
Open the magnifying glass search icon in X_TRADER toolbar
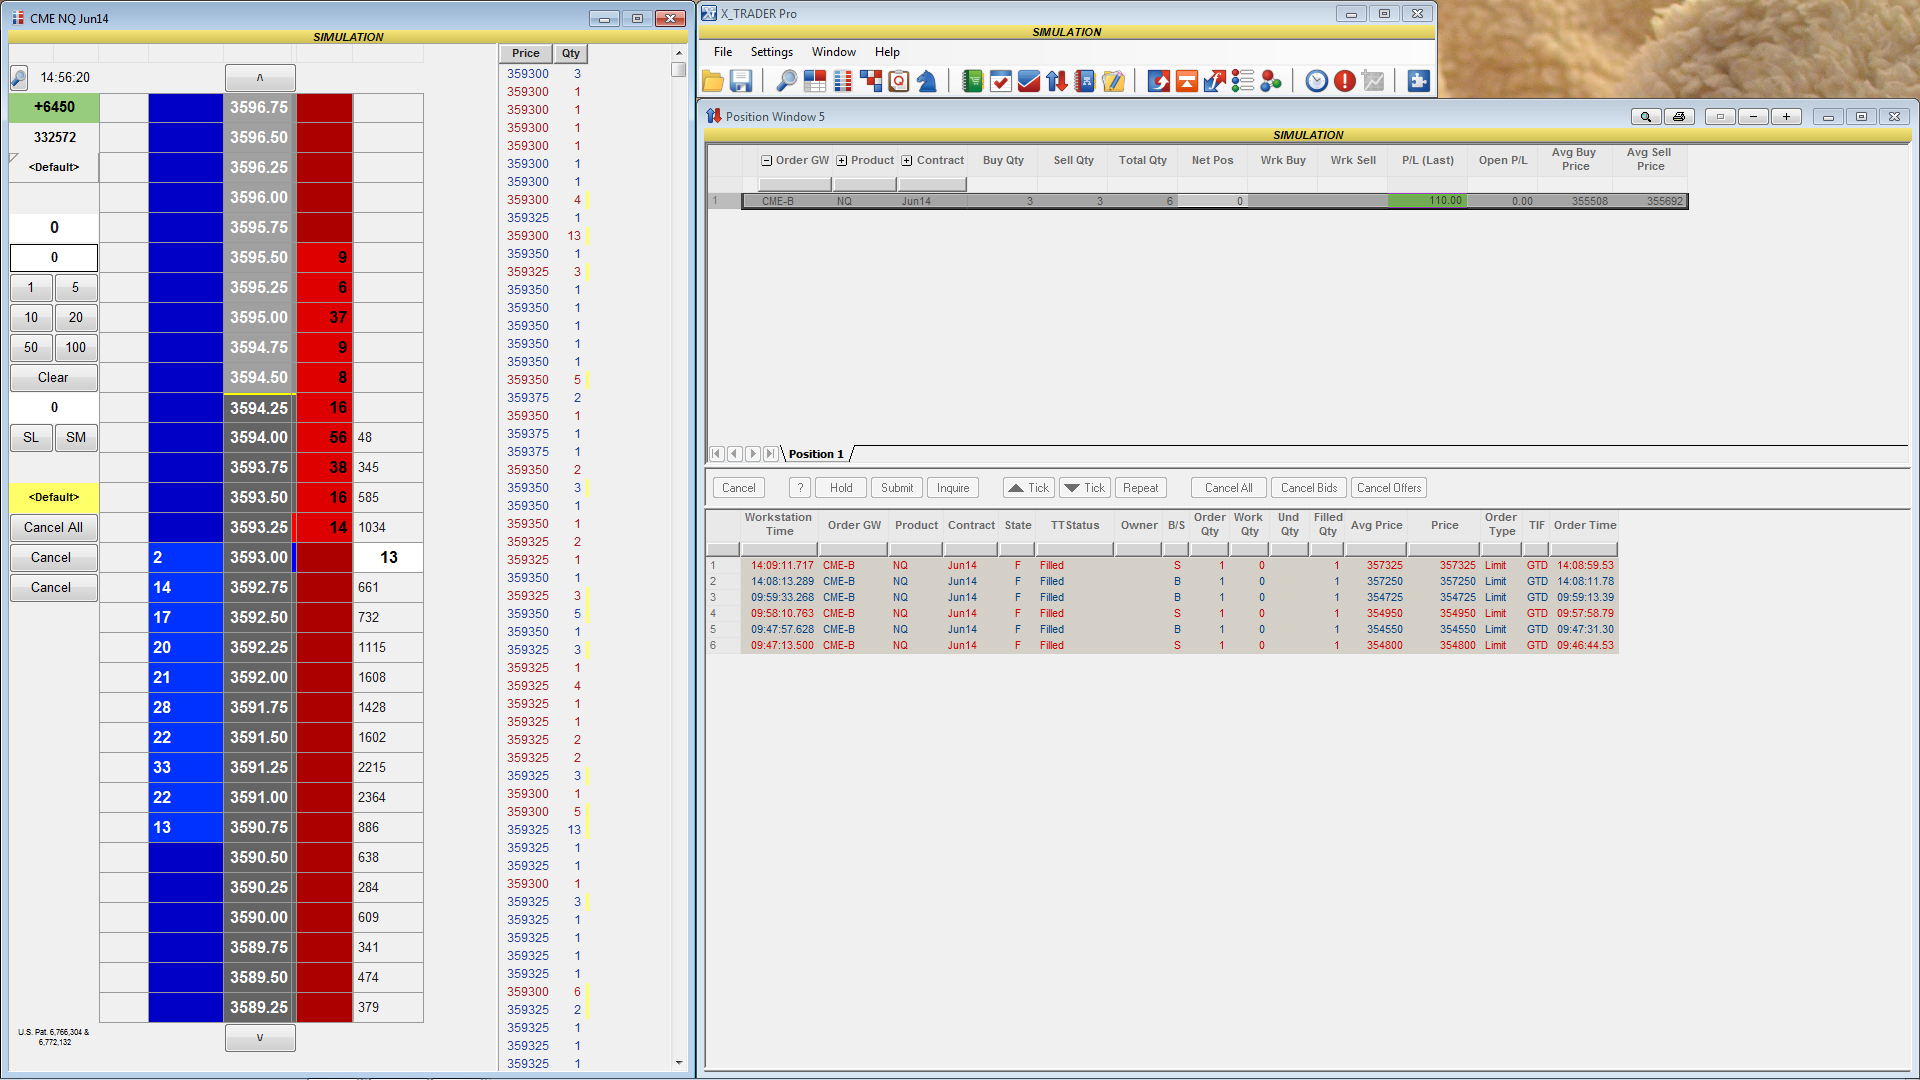787,81
